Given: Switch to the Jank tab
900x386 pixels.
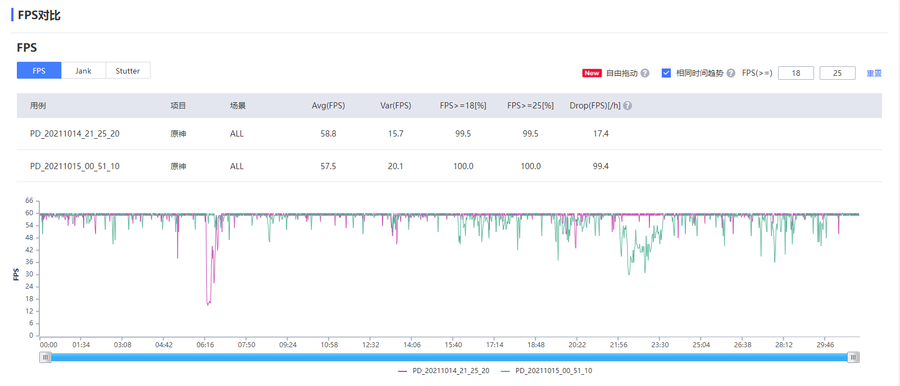Looking at the screenshot, I should pyautogui.click(x=84, y=71).
